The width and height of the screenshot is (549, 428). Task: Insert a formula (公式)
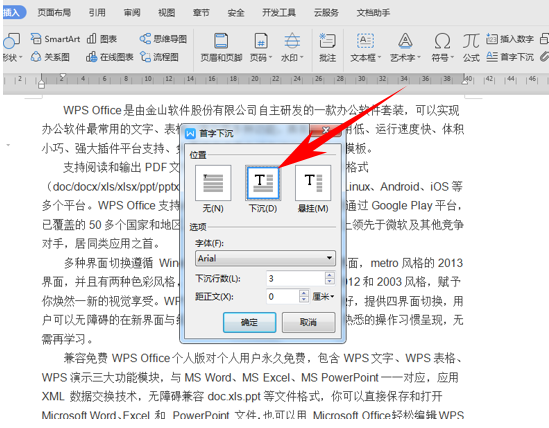pos(471,48)
